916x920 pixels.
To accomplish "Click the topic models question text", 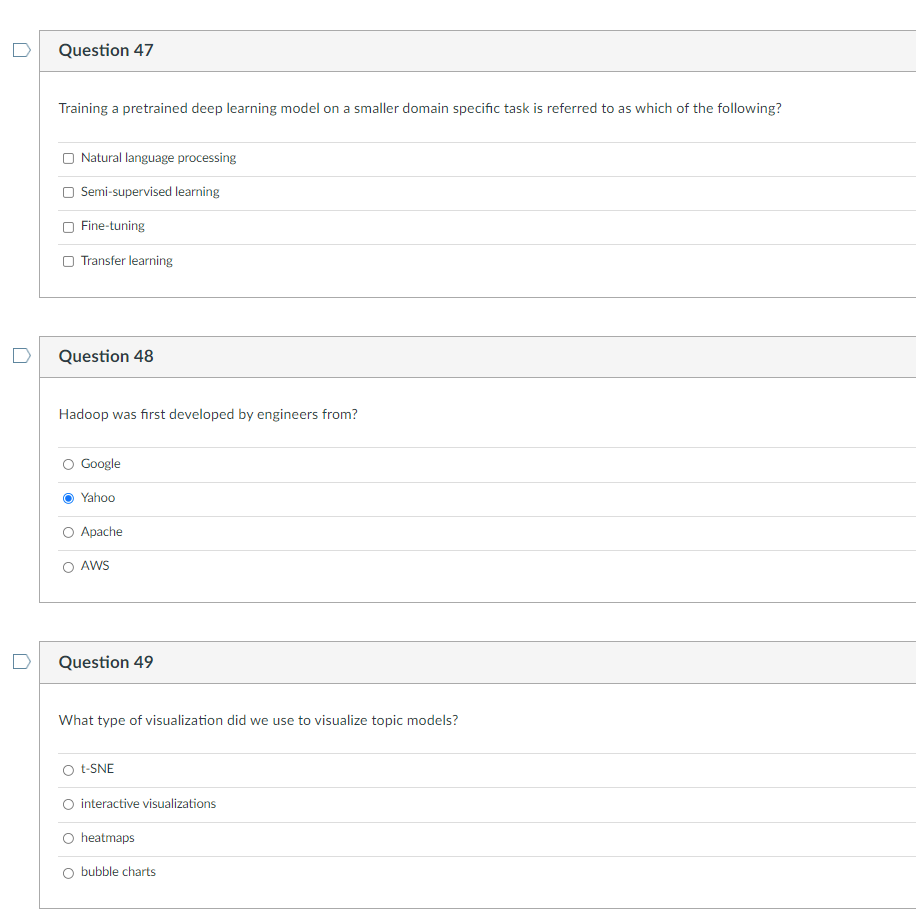I will click(258, 720).
